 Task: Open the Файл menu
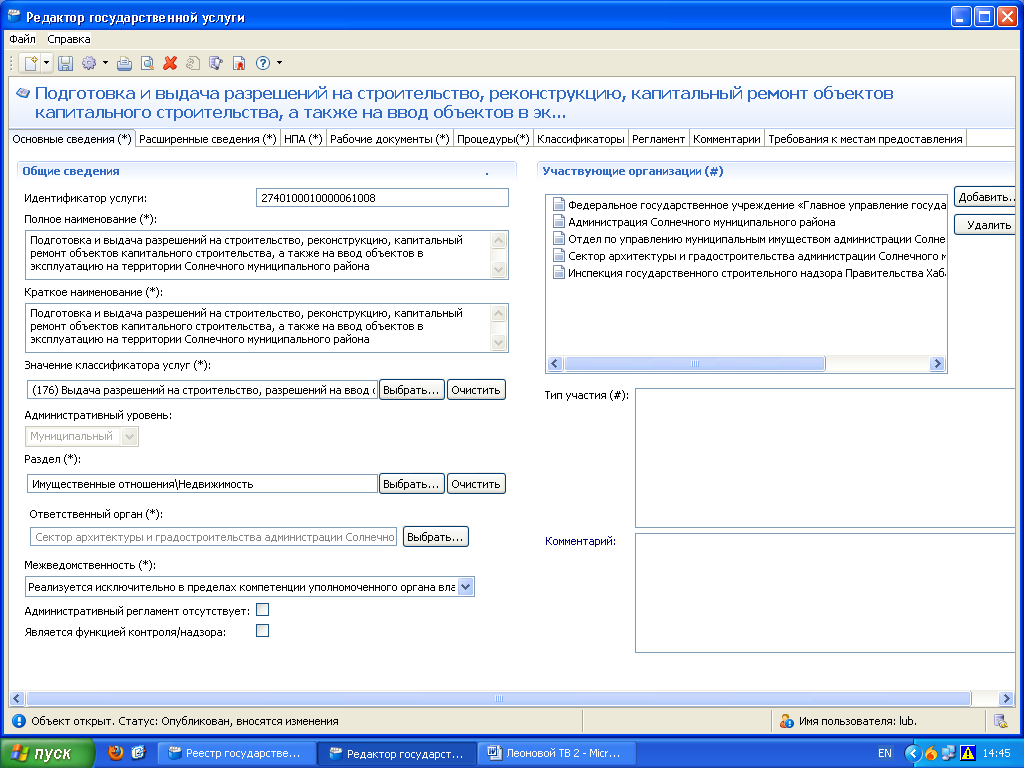point(22,39)
